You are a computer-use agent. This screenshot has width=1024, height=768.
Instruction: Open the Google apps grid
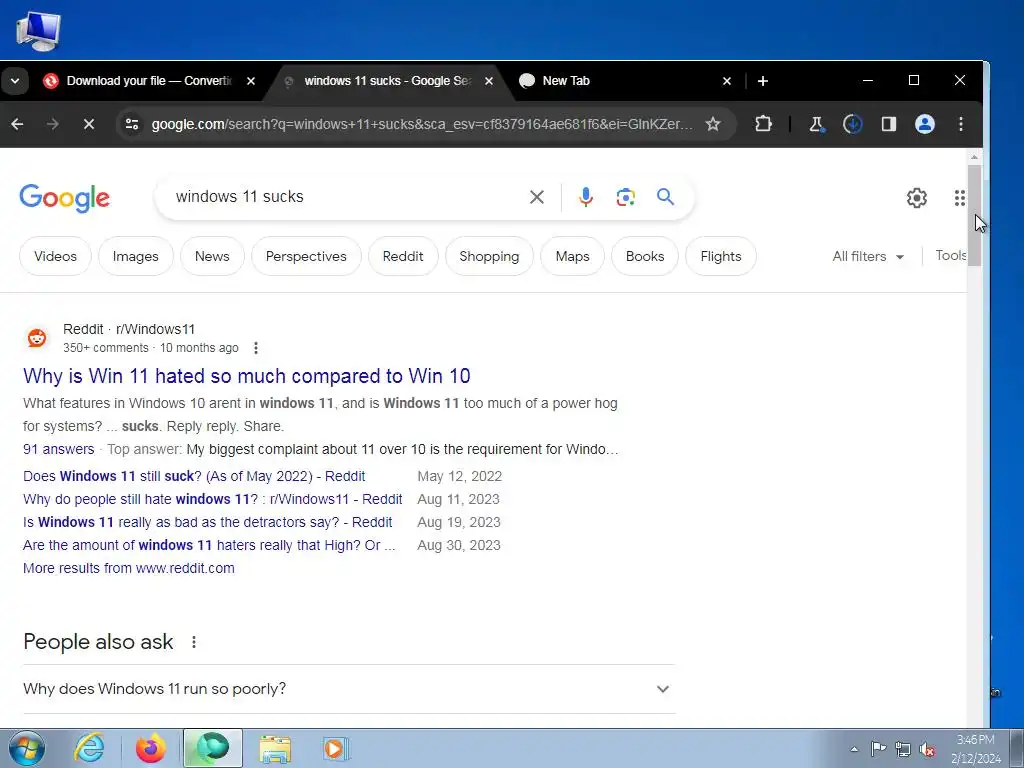pyautogui.click(x=959, y=198)
